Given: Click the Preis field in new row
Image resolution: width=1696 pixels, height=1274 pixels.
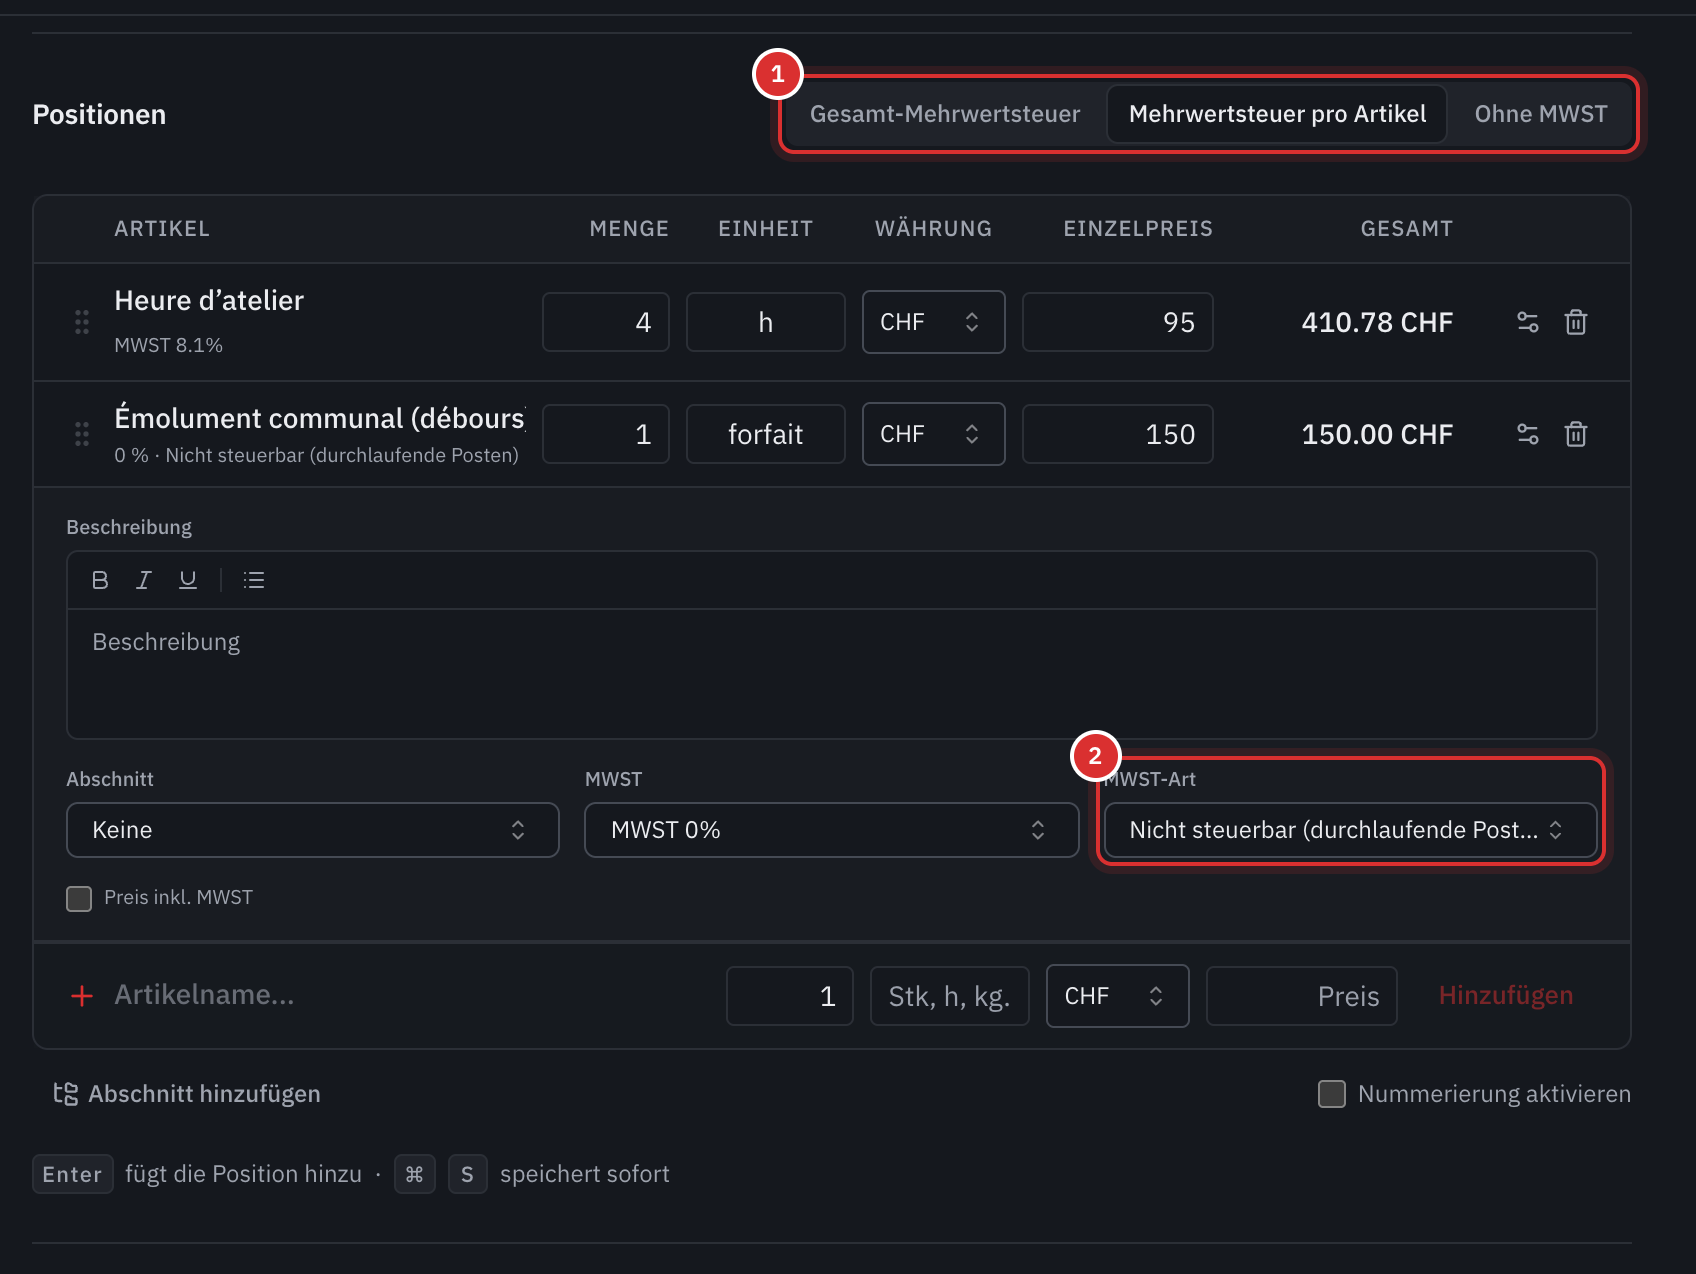Looking at the screenshot, I should (x=1301, y=996).
